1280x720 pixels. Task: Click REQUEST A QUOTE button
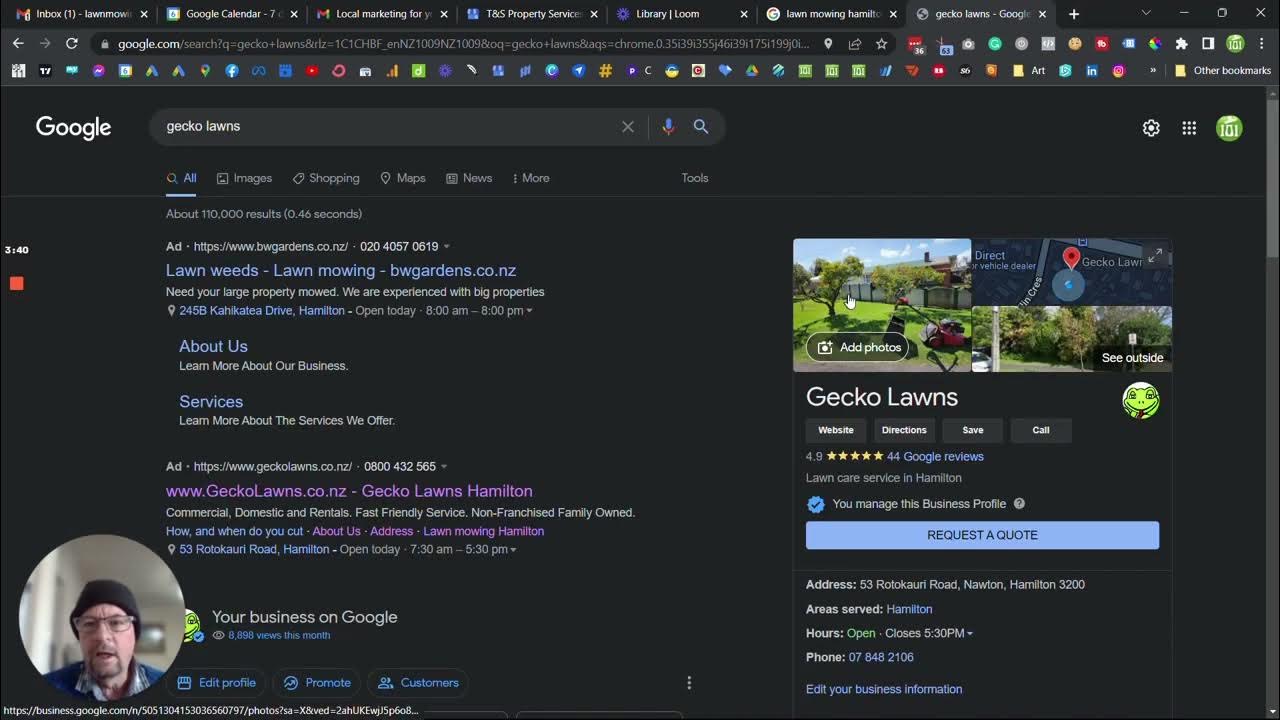pos(982,535)
